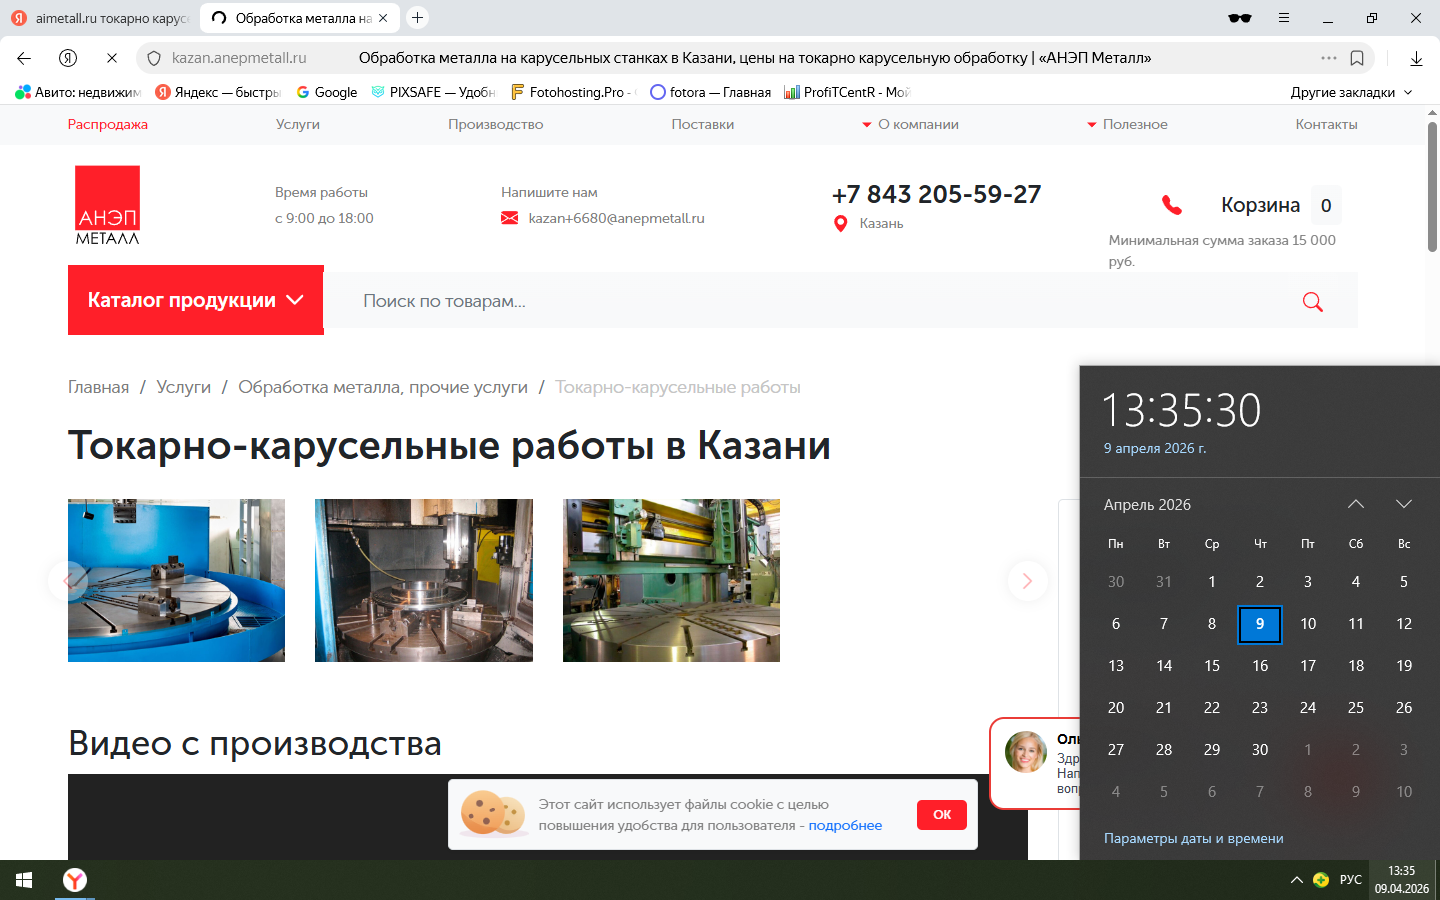Open a new browser tab
Screen dimensions: 1440x900
click(x=418, y=18)
